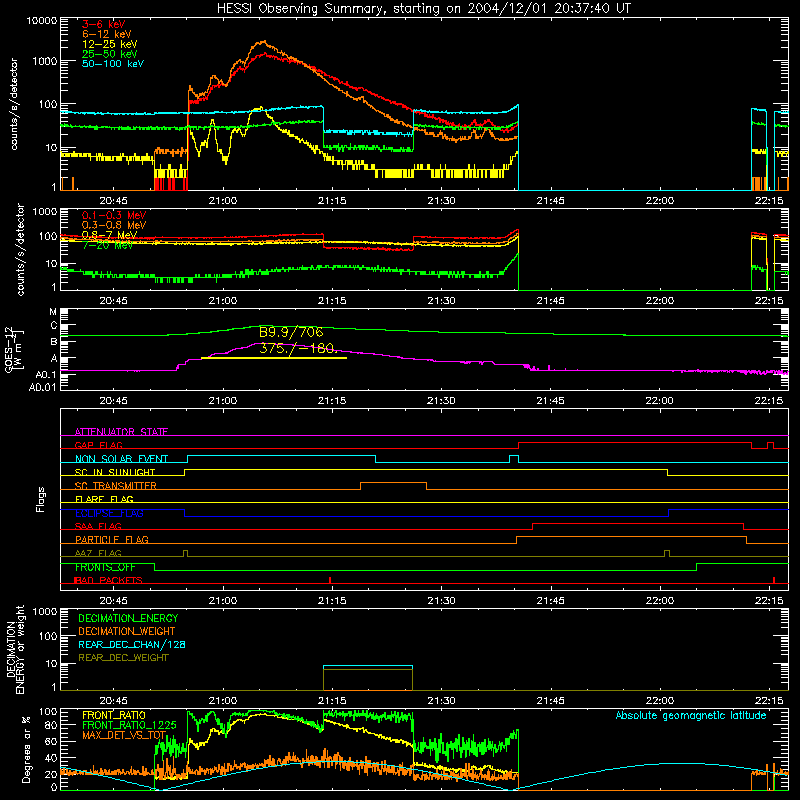Screen dimensions: 800x800
Task: Click the 20:45 time label under the decimation panel
Action: click(x=113, y=701)
